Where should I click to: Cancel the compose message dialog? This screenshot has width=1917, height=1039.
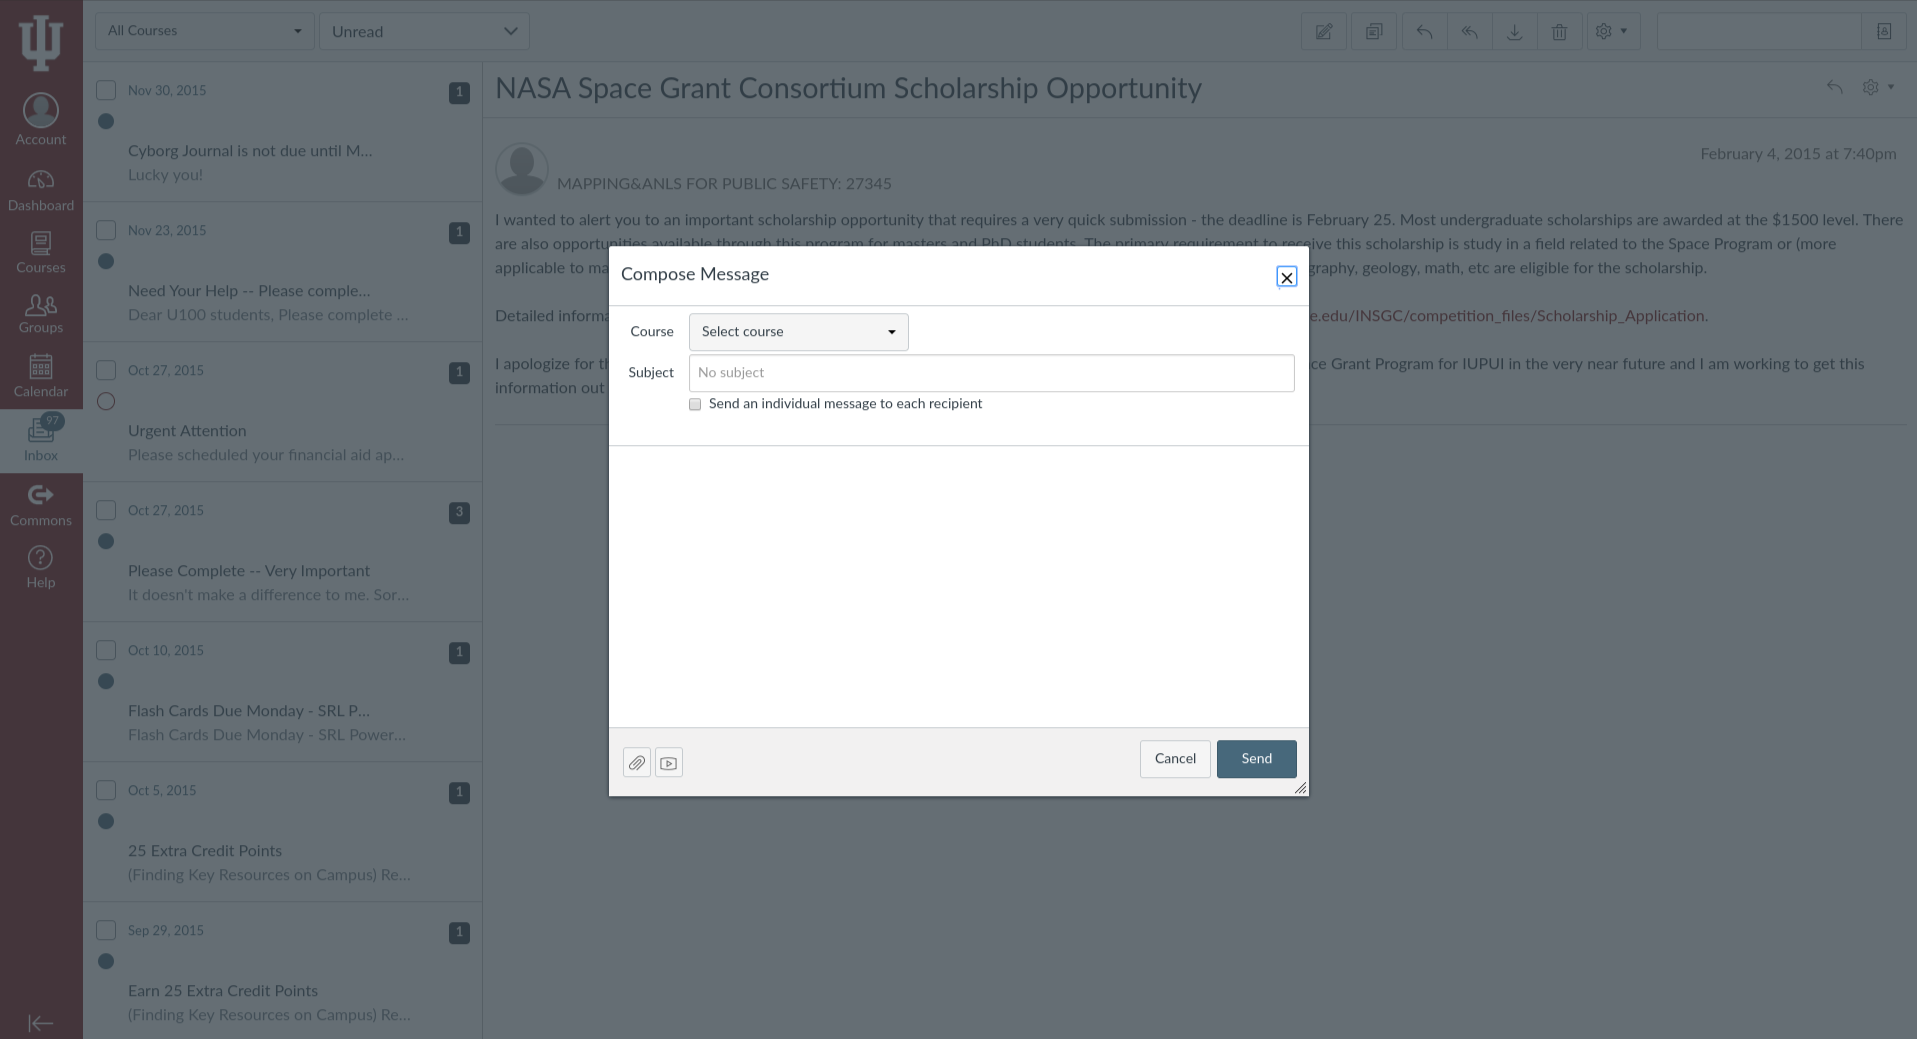coord(1175,759)
